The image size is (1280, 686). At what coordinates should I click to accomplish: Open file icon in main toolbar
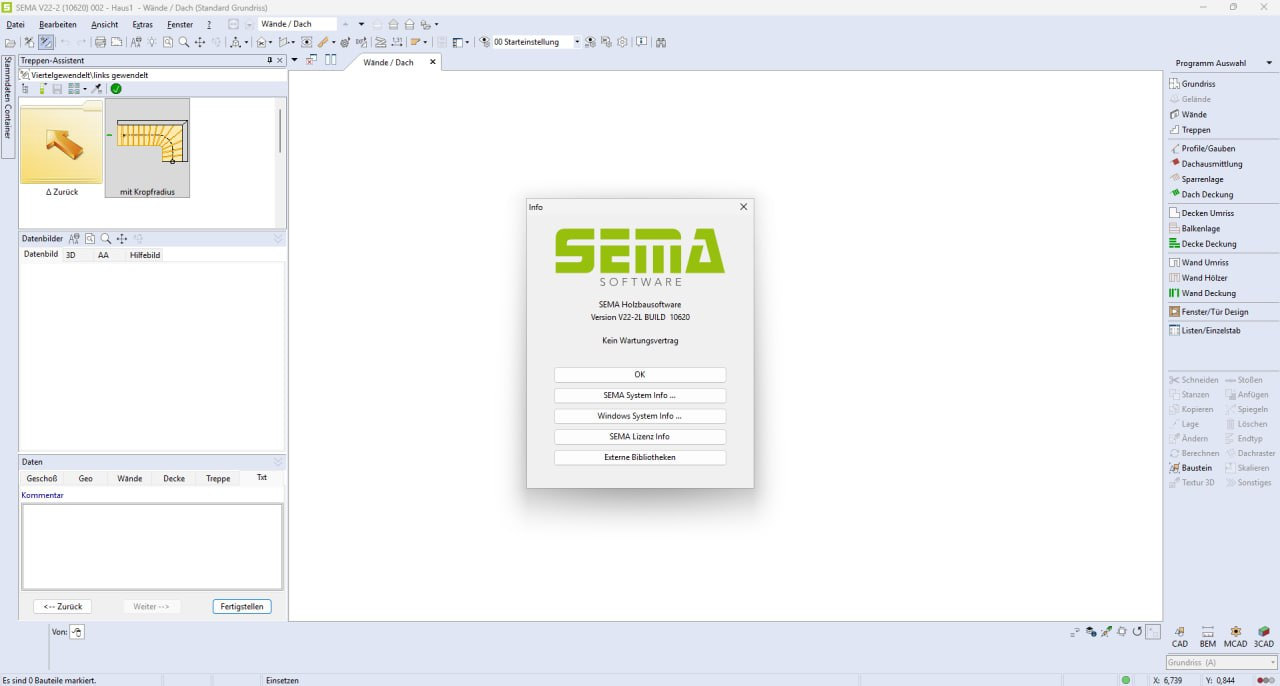9,42
